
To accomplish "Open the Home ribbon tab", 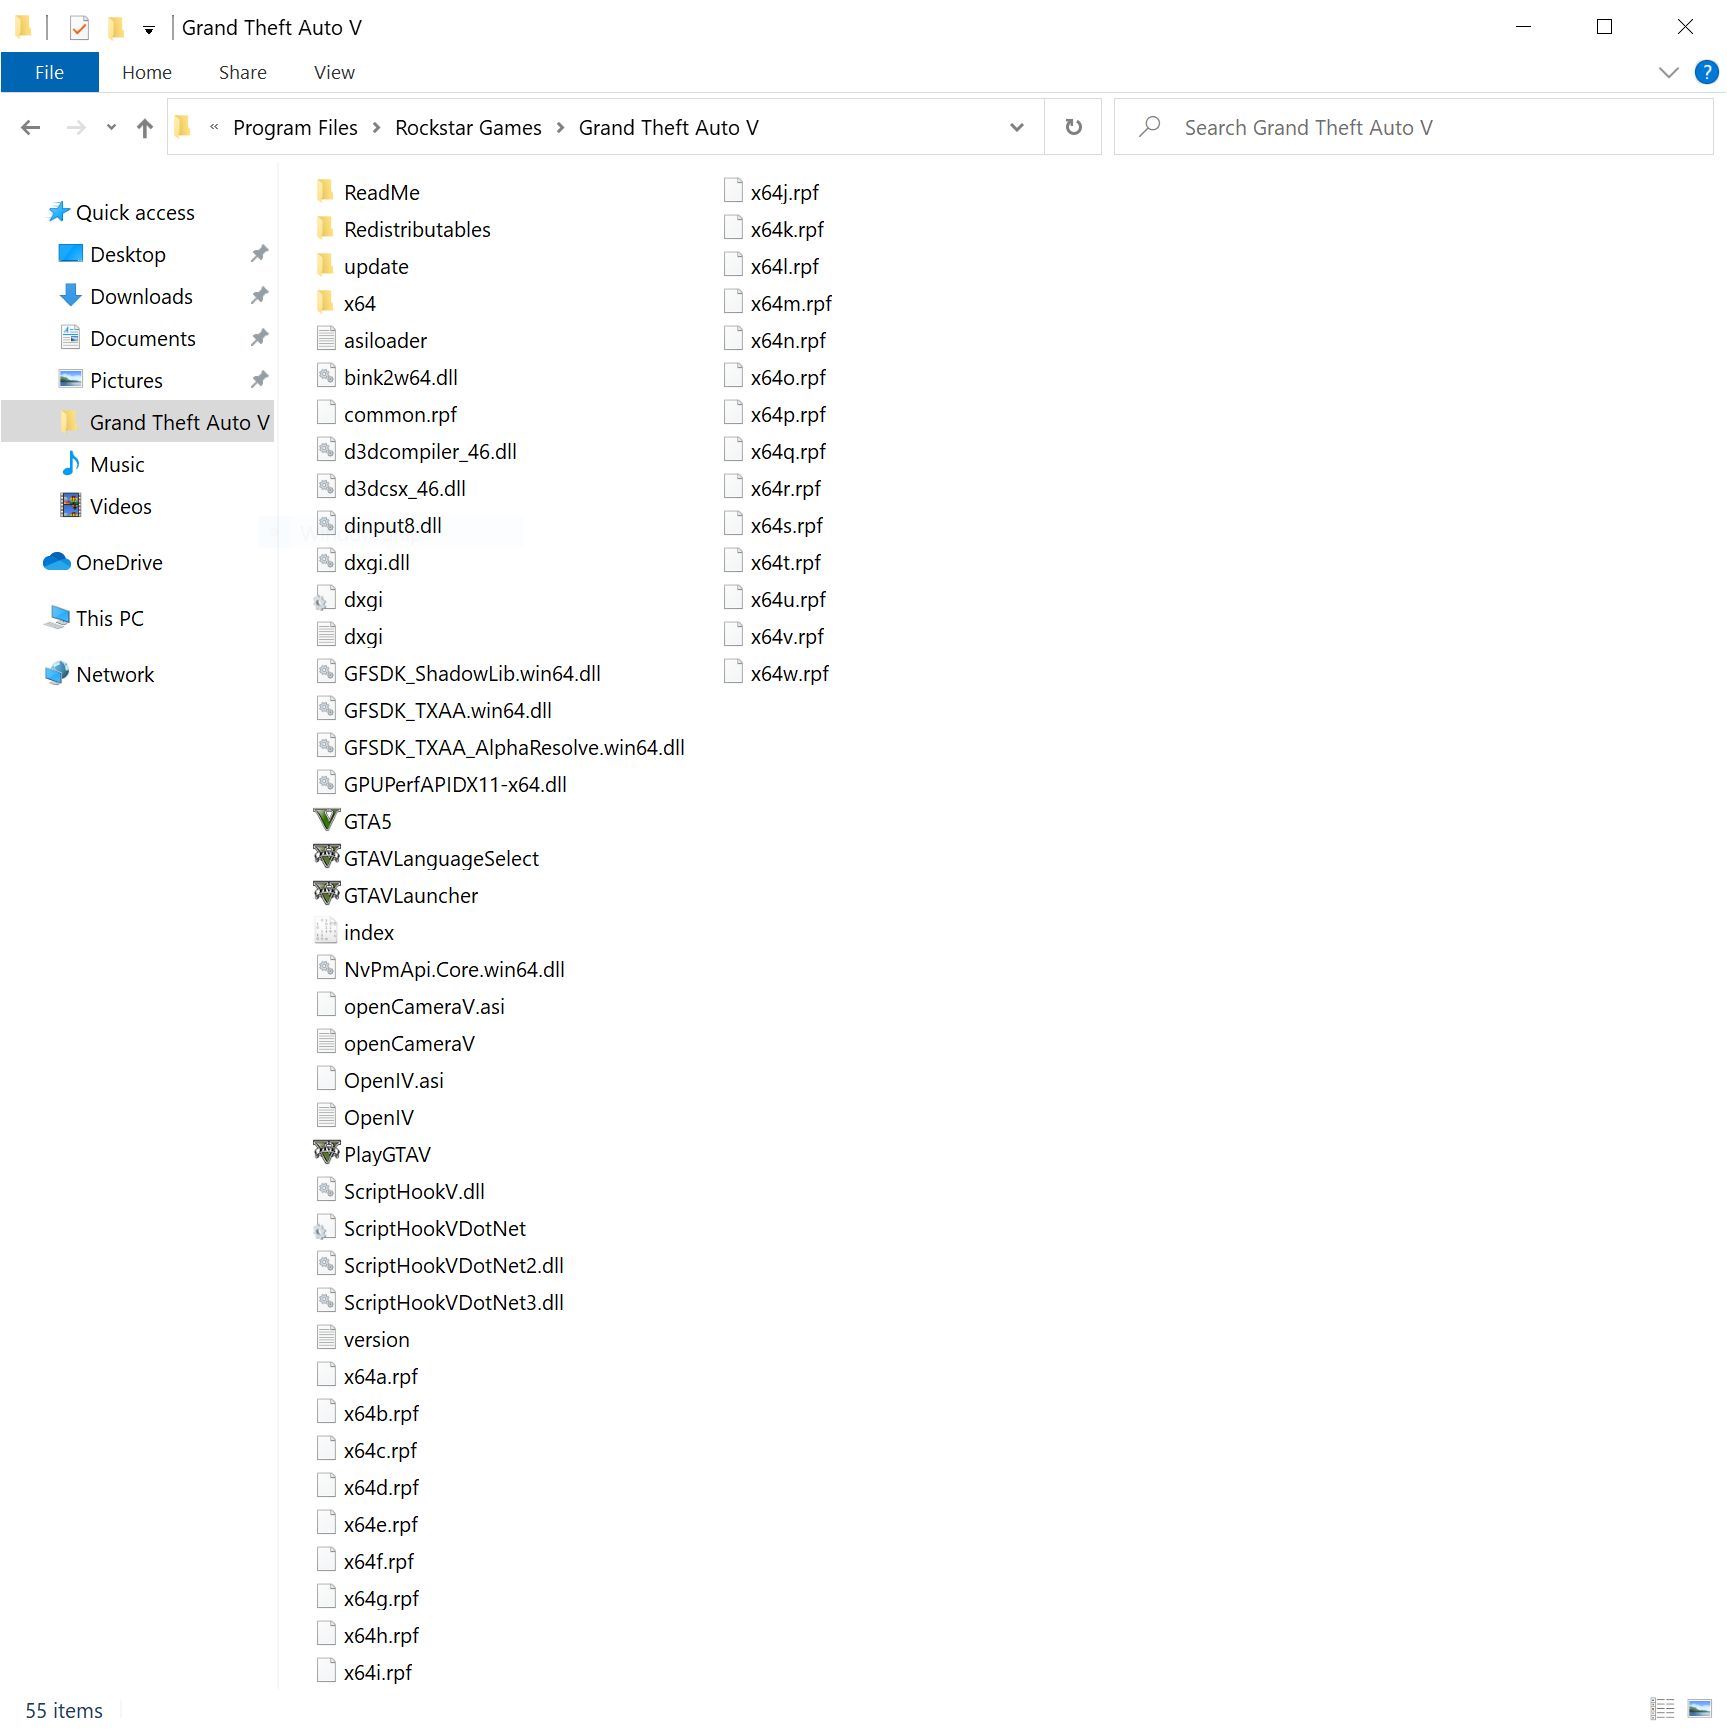I will point(147,72).
